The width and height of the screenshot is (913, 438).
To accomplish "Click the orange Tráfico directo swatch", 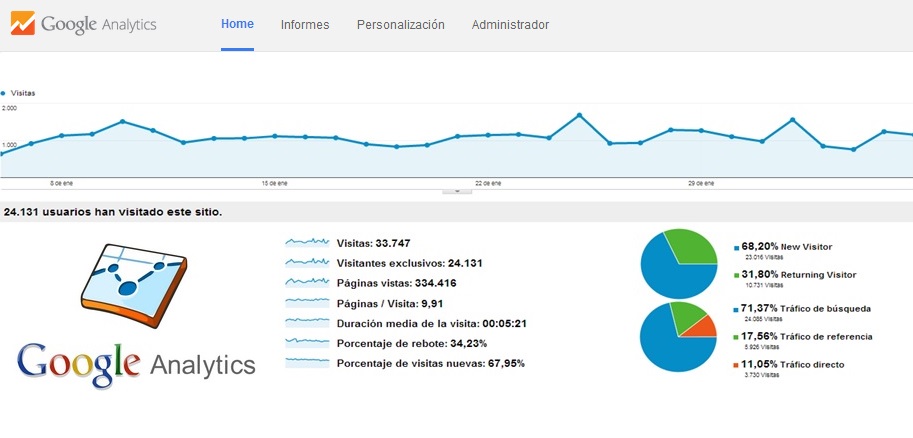I will [x=737, y=366].
